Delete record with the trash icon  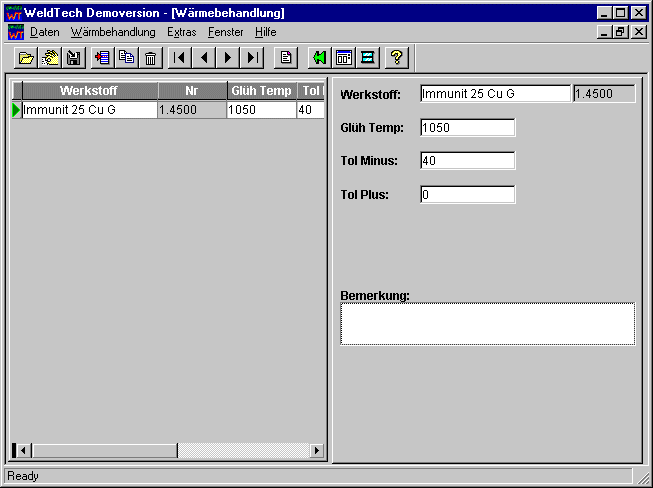point(150,58)
